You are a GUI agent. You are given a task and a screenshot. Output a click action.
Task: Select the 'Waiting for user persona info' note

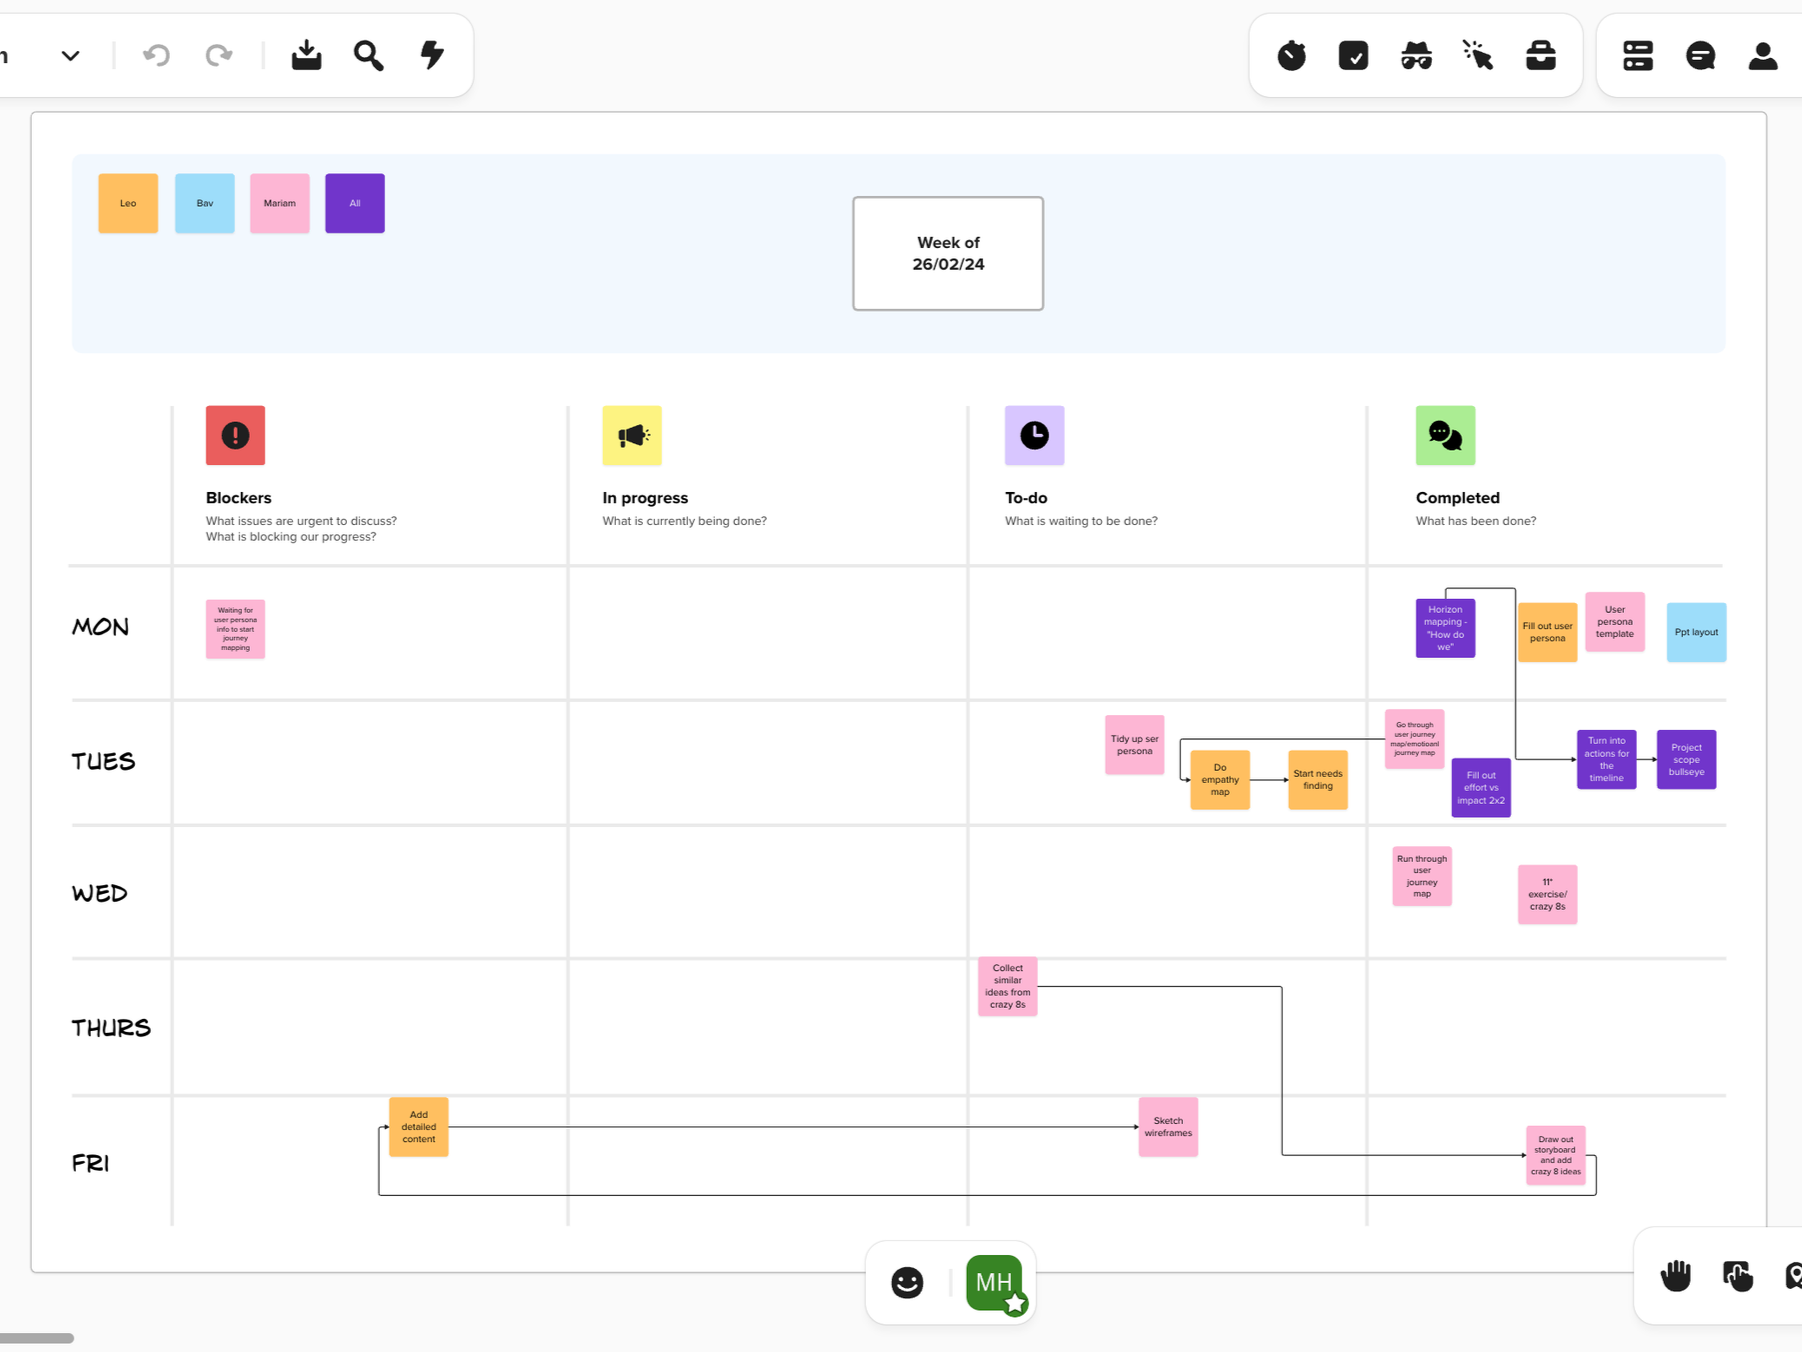(x=236, y=629)
